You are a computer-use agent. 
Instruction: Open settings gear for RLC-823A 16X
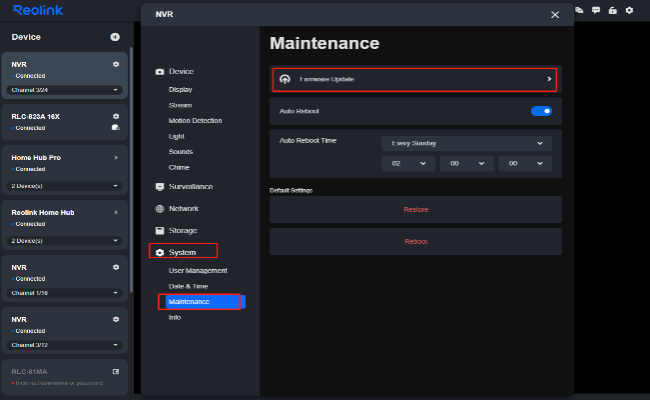116,116
